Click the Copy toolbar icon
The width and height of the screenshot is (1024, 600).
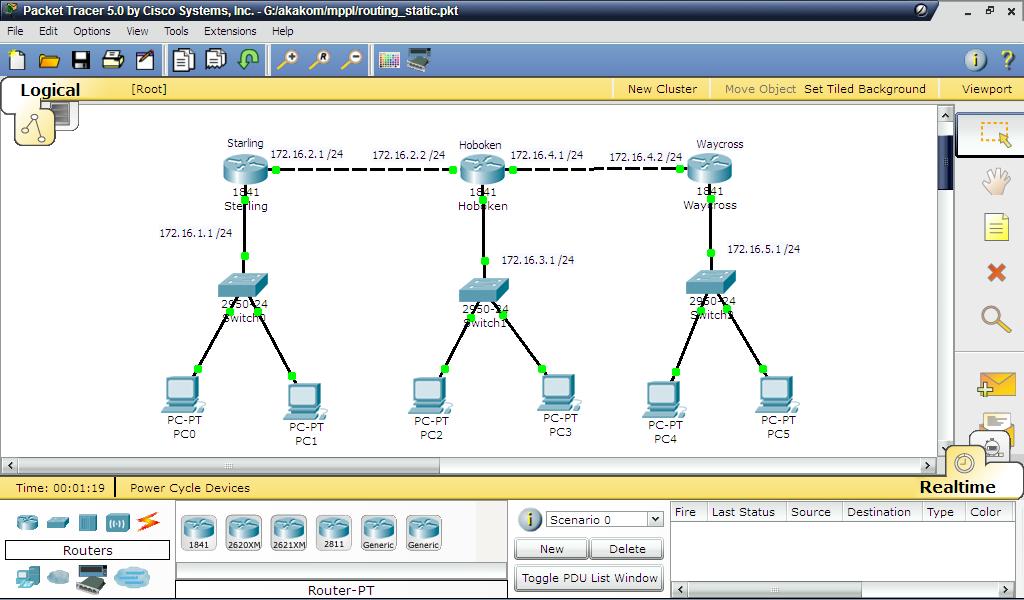pyautogui.click(x=184, y=60)
